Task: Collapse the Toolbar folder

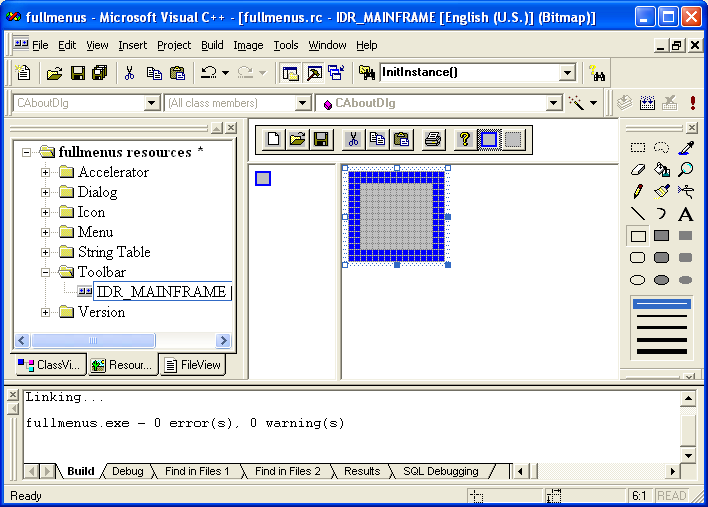Action: click(x=45, y=272)
